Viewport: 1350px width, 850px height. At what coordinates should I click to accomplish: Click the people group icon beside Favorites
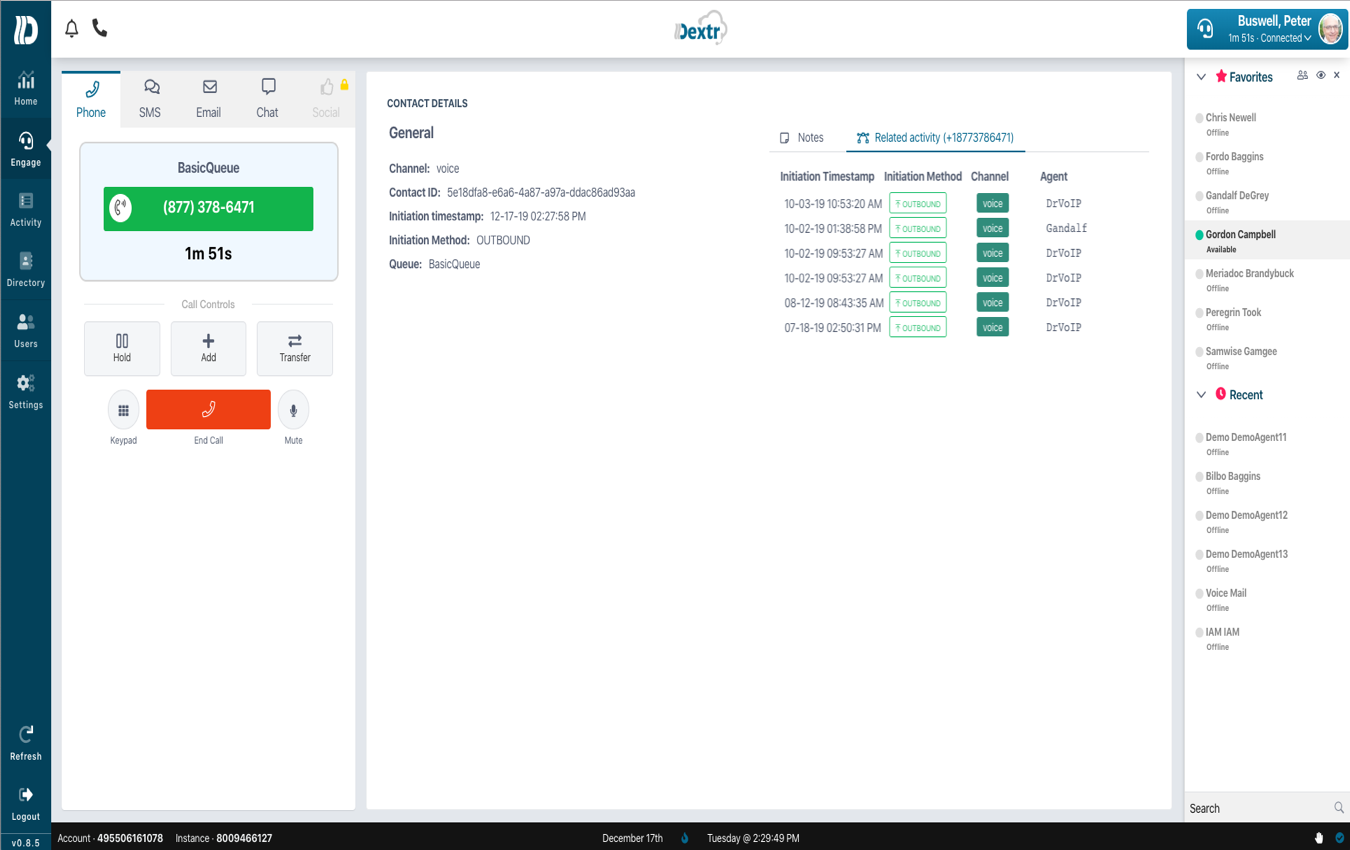tap(1302, 75)
